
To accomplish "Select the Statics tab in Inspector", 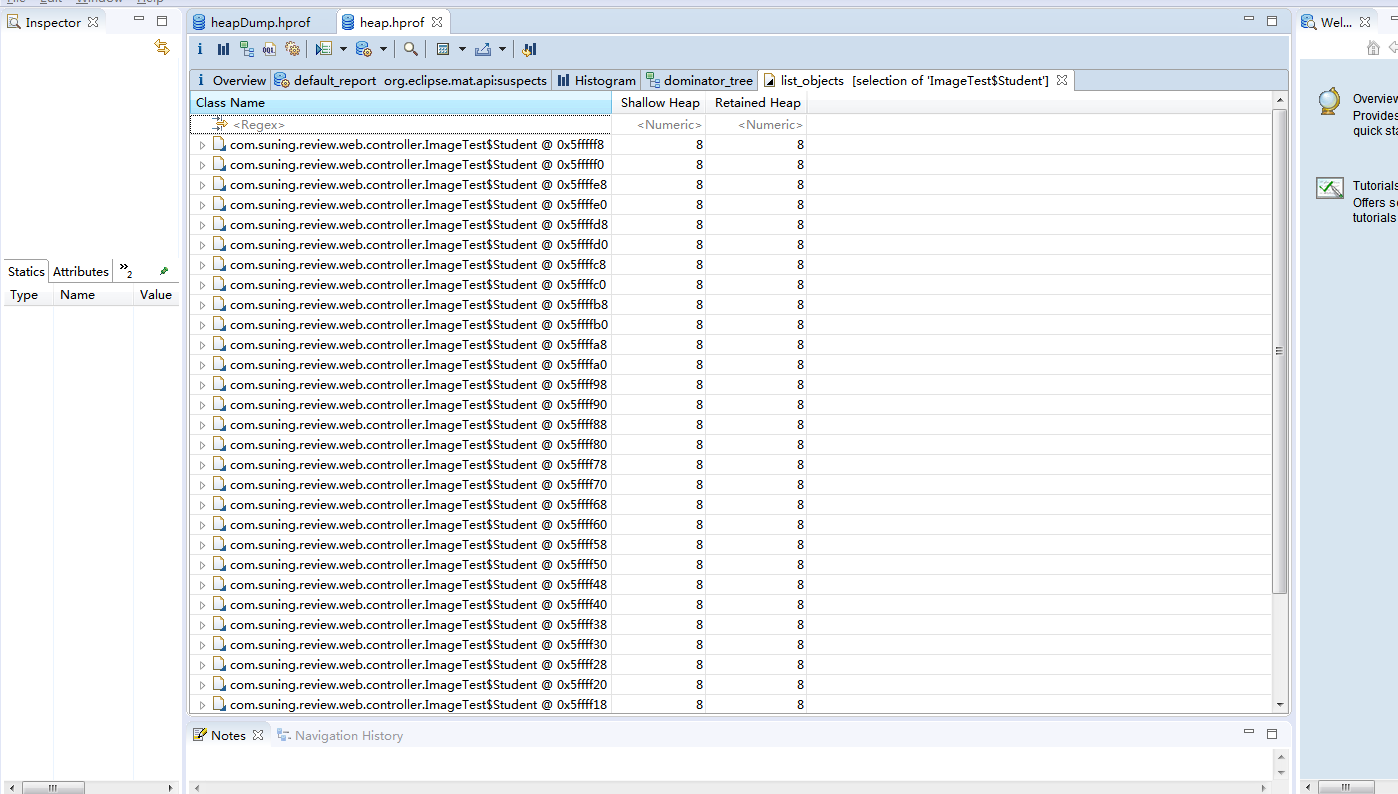I will (26, 271).
